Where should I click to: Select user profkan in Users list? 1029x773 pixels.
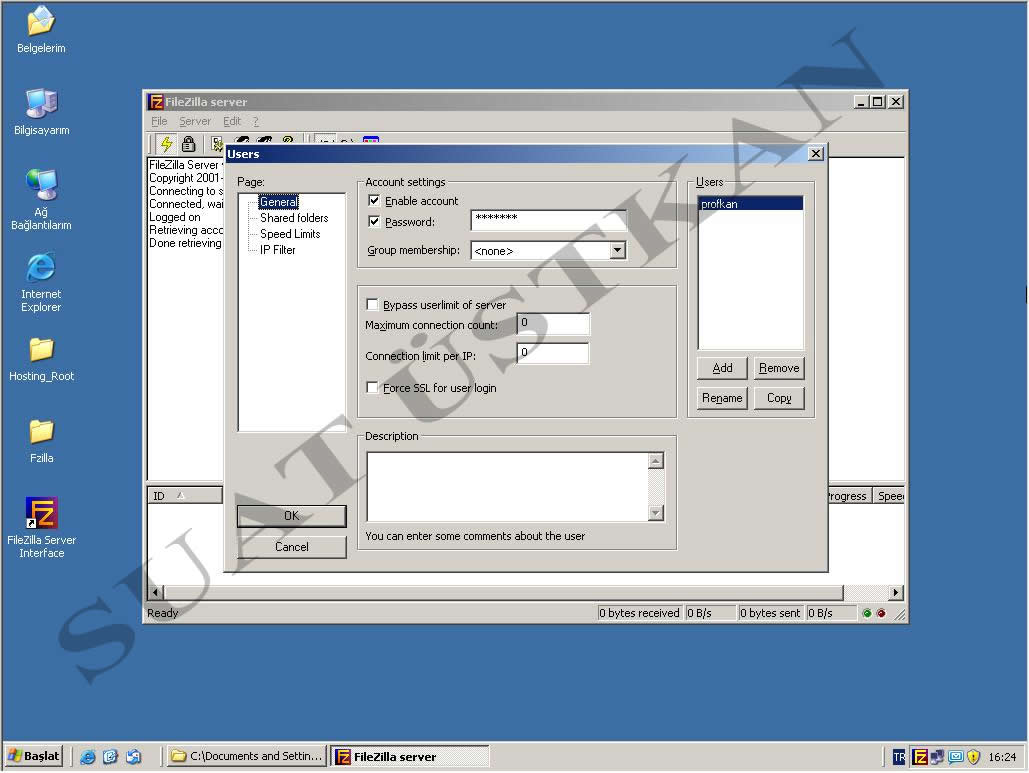(x=750, y=204)
